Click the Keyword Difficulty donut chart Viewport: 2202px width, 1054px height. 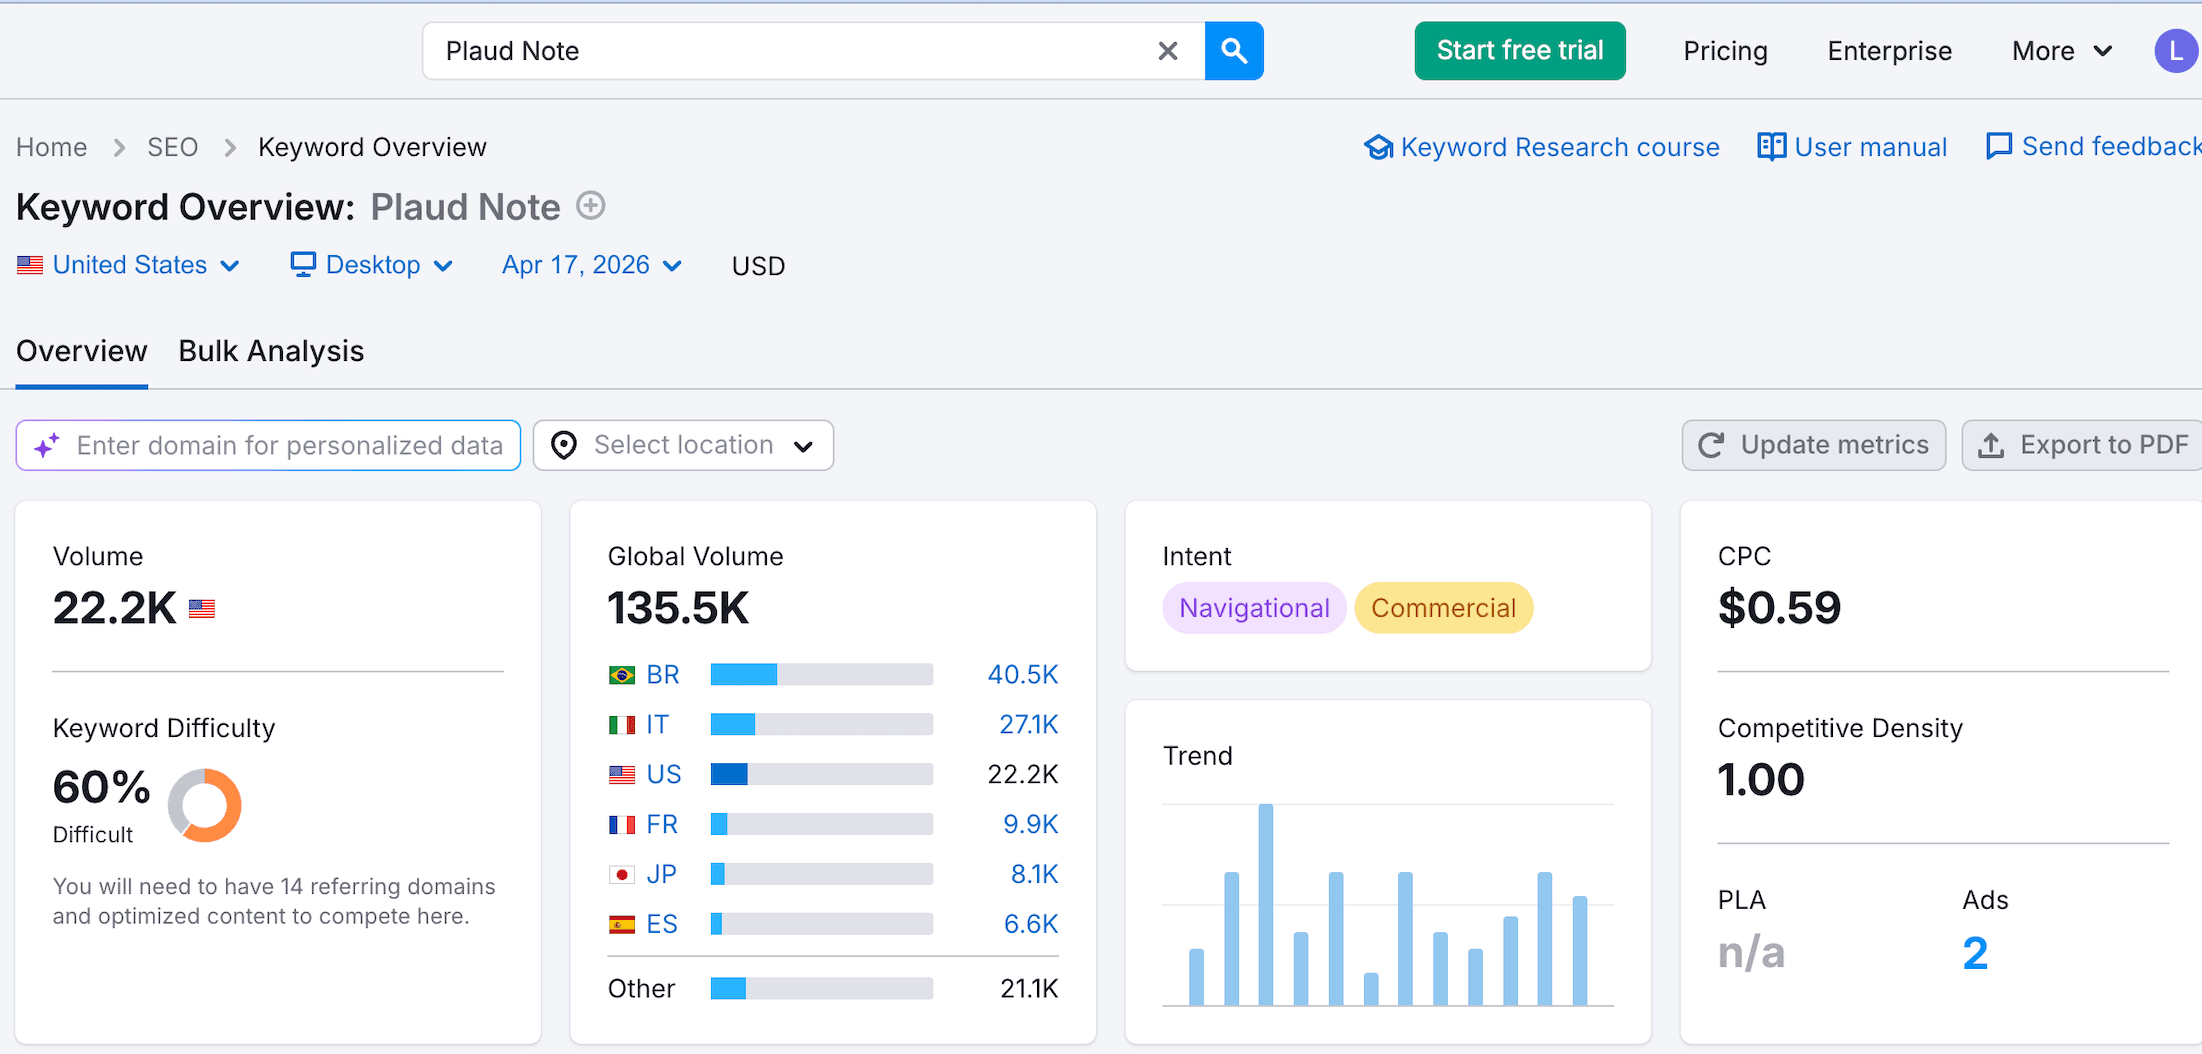[205, 805]
